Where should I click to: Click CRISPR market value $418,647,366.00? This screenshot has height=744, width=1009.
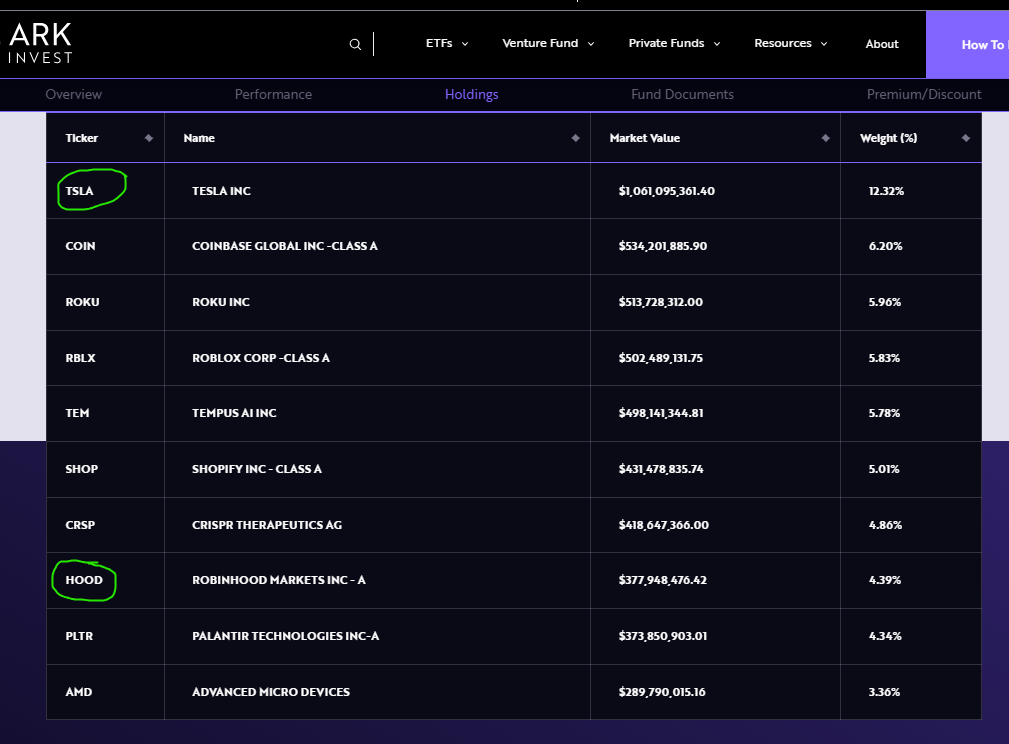pos(663,525)
